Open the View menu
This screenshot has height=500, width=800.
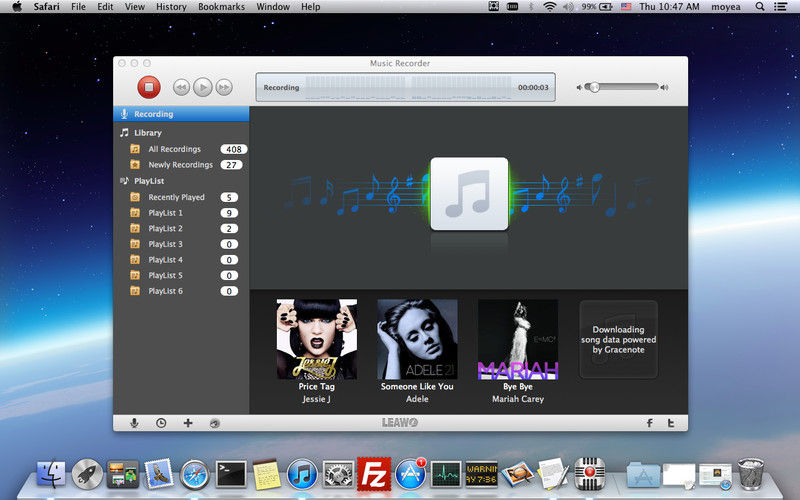click(135, 7)
